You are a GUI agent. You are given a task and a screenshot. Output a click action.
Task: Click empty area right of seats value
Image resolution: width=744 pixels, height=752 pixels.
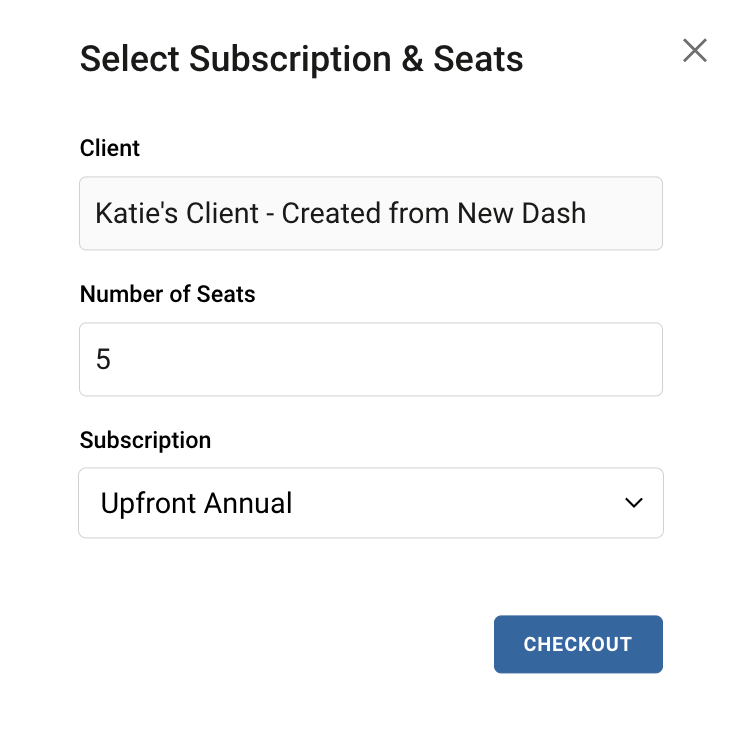(x=384, y=359)
